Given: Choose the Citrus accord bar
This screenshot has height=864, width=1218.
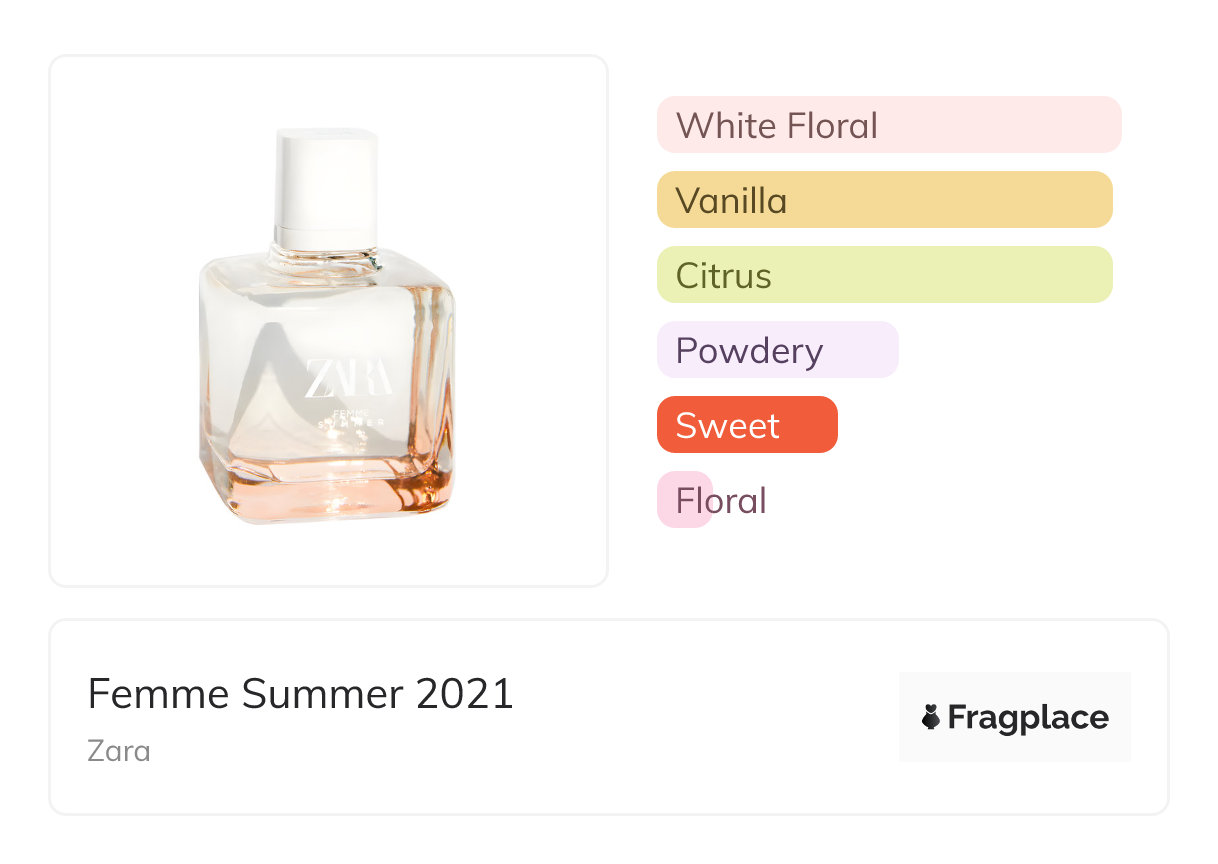Looking at the screenshot, I should click(884, 275).
